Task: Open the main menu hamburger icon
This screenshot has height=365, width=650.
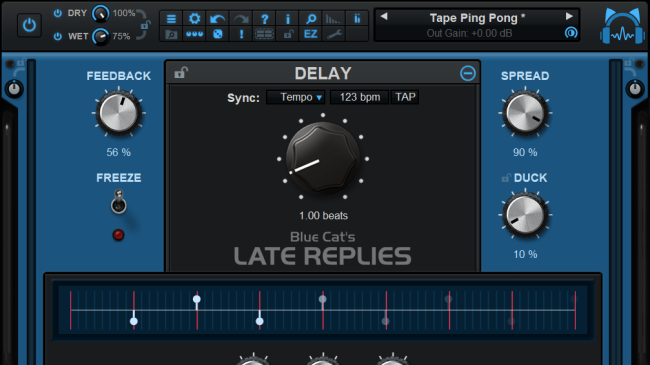Action: tap(171, 19)
